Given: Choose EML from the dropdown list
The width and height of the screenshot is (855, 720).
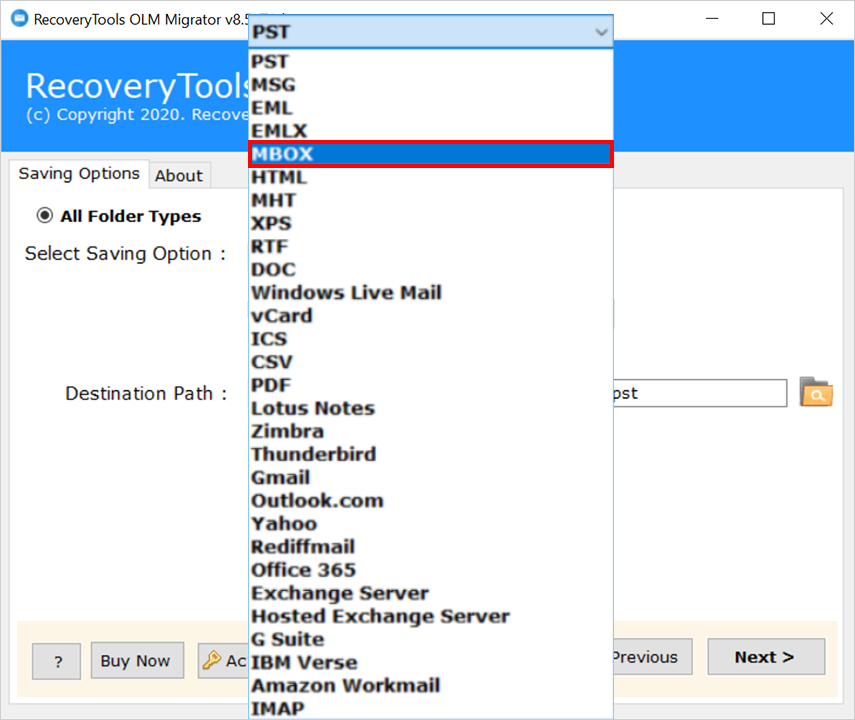Looking at the screenshot, I should pyautogui.click(x=431, y=108).
